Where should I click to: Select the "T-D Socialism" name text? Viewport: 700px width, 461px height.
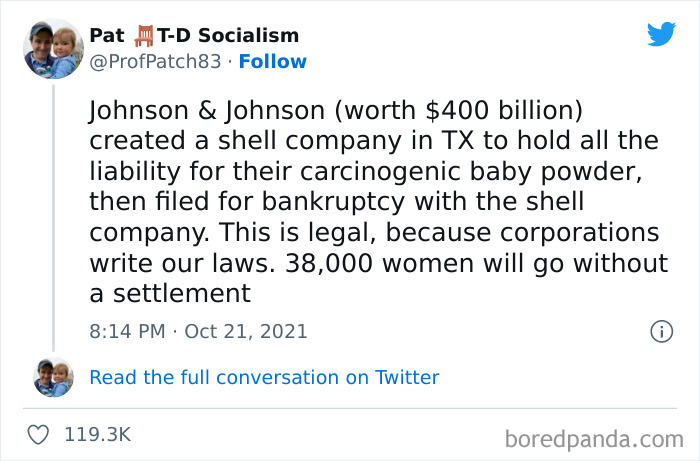pyautogui.click(x=229, y=36)
